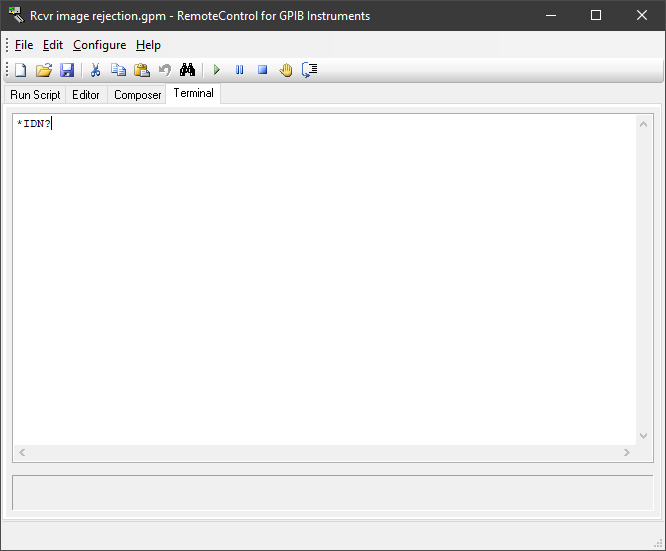The width and height of the screenshot is (666, 551).
Task: Open the Help menu
Action: tap(148, 45)
